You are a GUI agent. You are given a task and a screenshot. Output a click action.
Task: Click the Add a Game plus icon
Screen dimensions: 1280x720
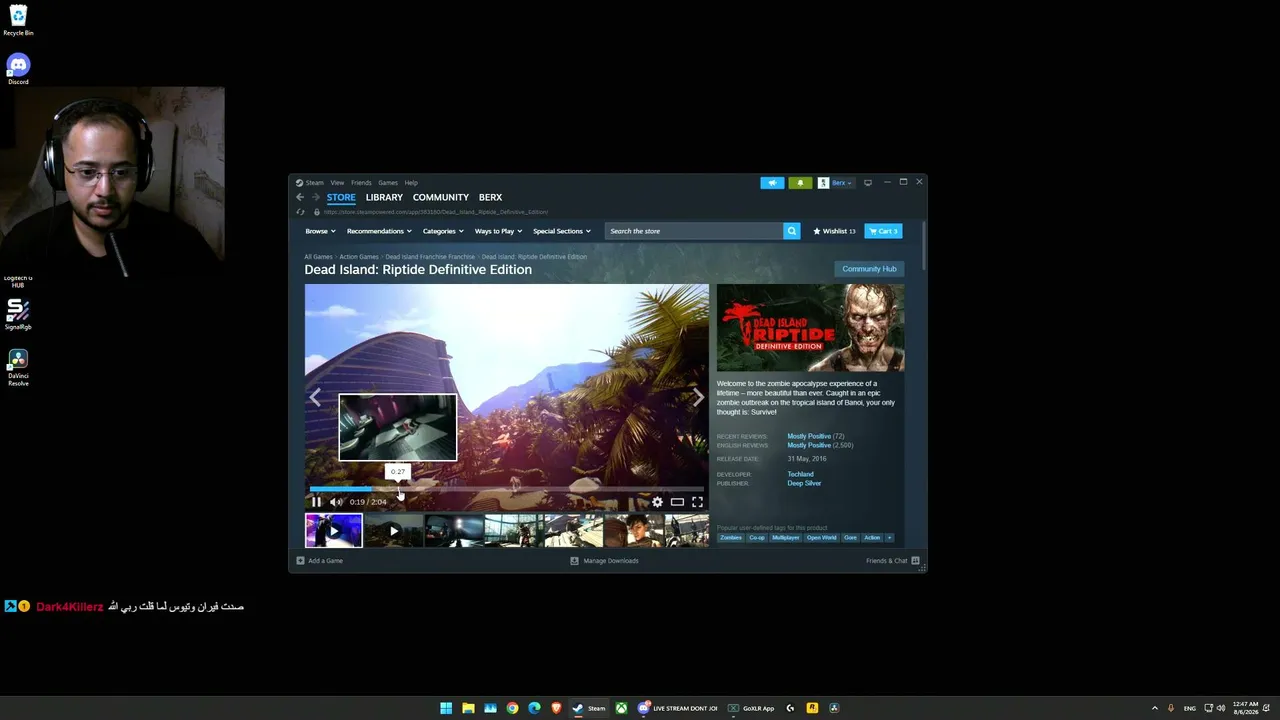300,561
